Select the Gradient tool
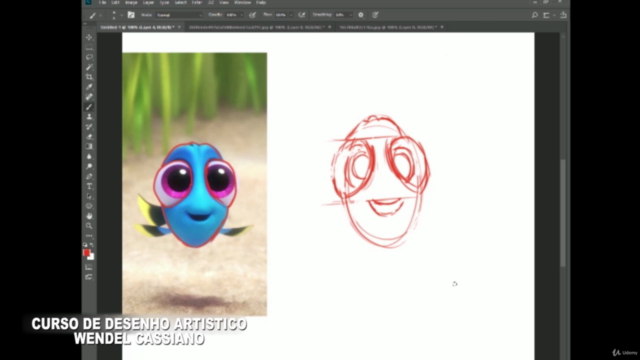640x360 pixels. tap(89, 147)
